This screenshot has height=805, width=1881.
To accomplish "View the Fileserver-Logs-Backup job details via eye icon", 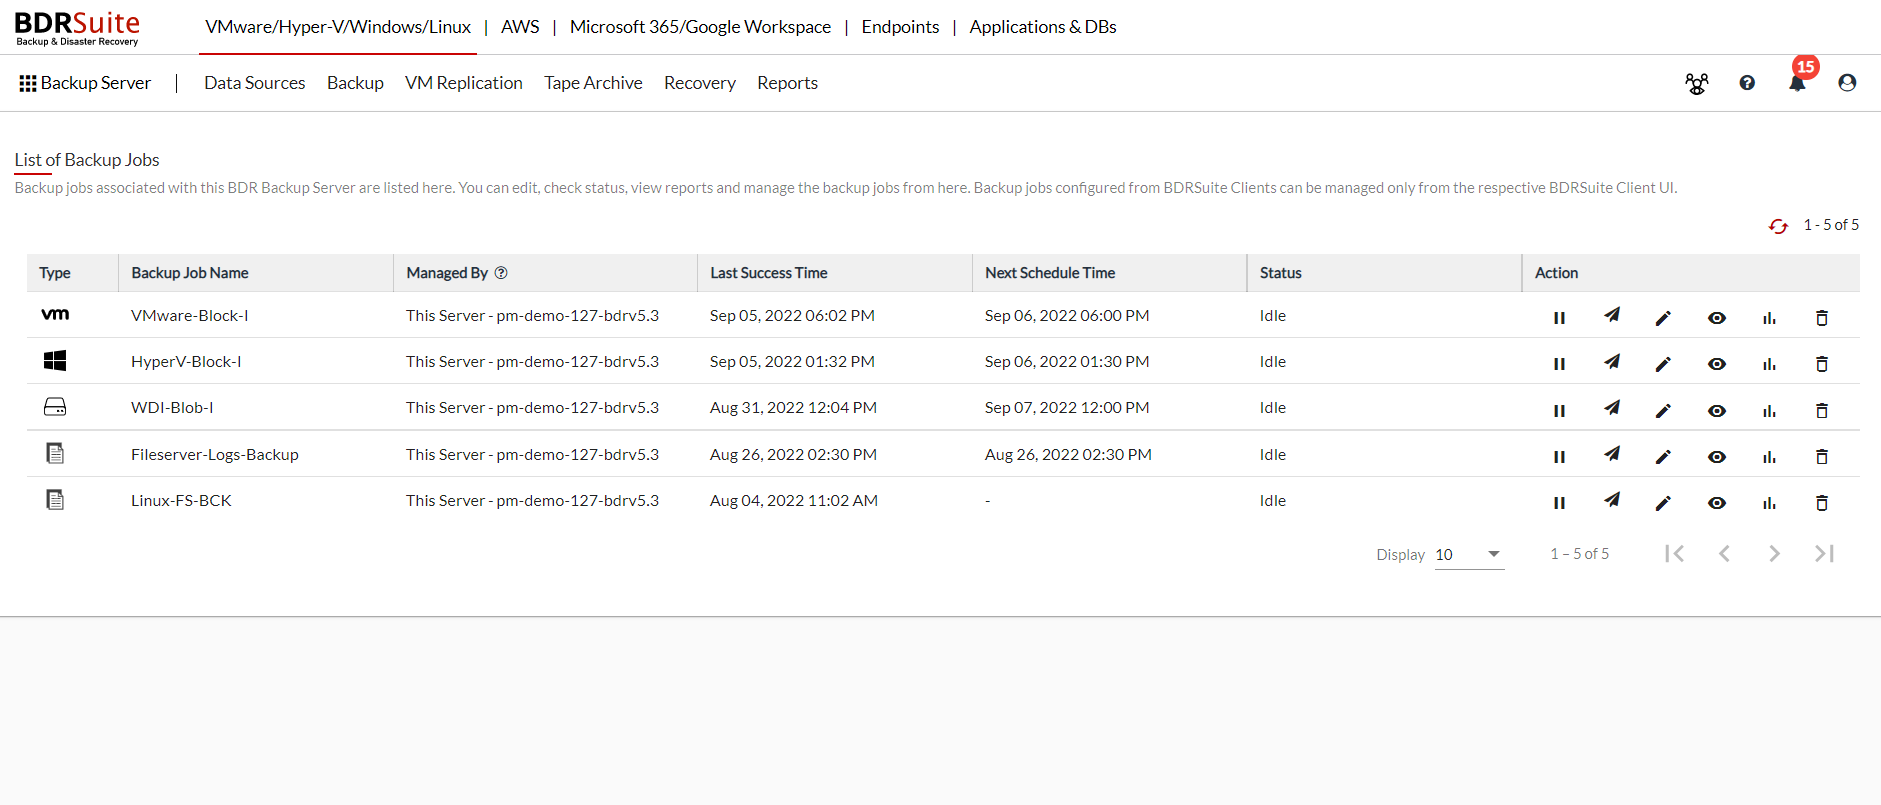I will (1716, 457).
